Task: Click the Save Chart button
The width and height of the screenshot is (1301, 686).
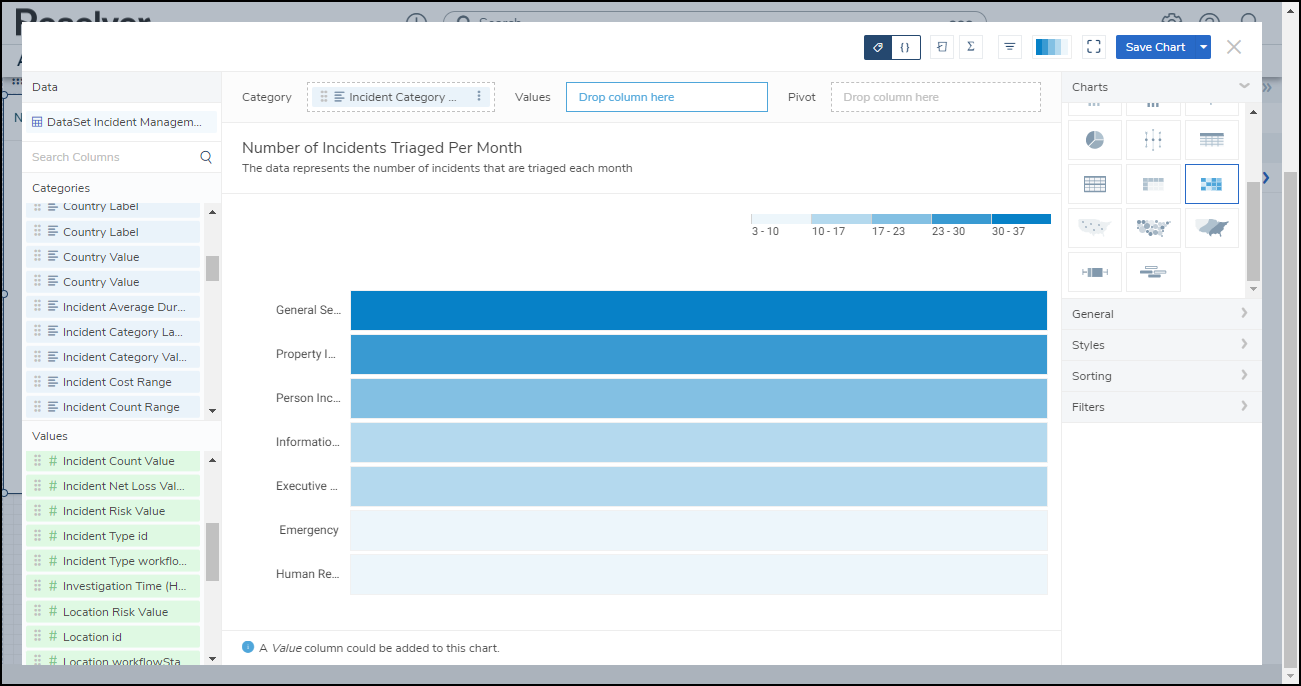Action: pyautogui.click(x=1155, y=47)
